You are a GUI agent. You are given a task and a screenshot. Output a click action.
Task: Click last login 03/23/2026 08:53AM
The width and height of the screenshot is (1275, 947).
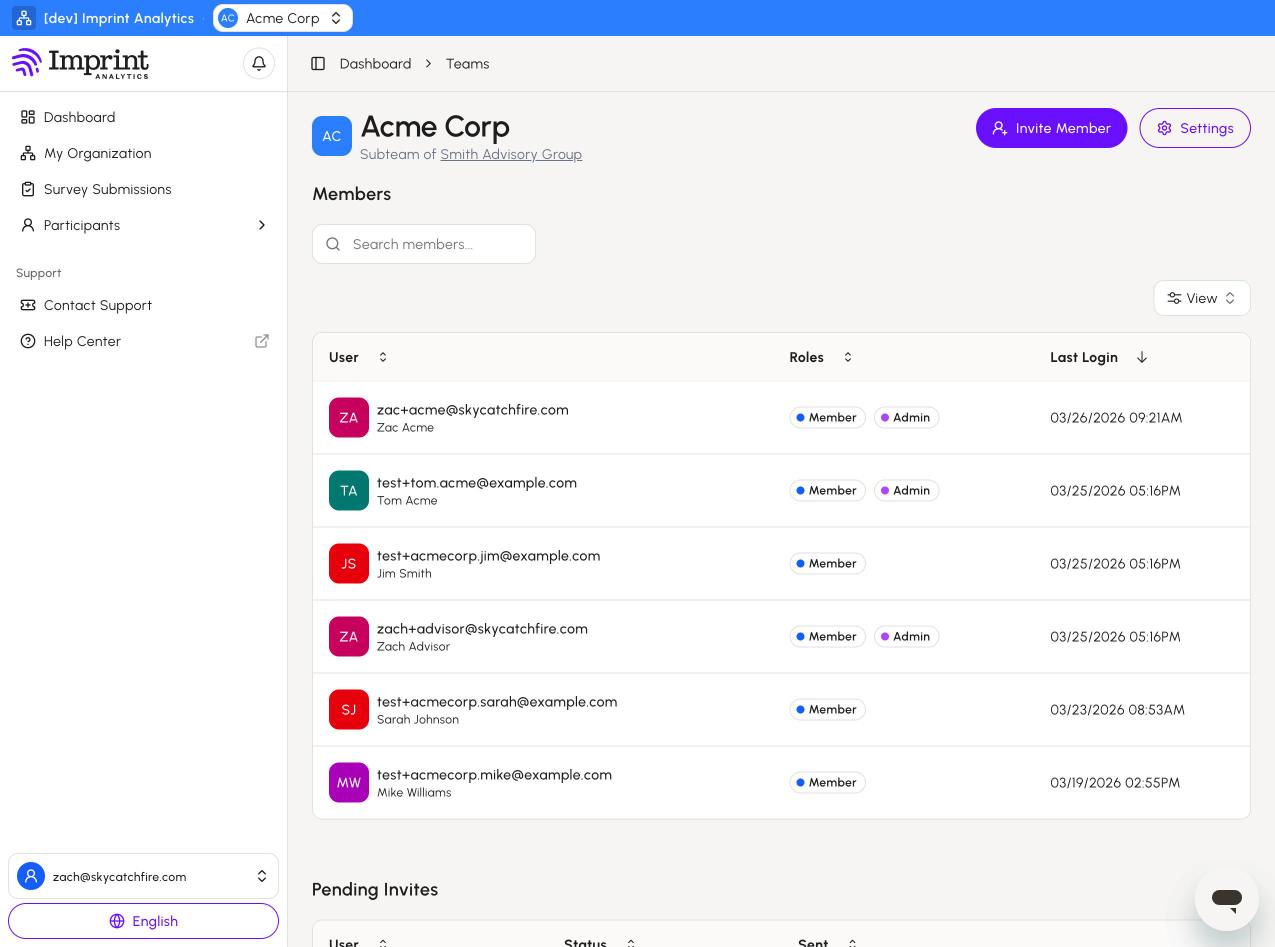1117,710
